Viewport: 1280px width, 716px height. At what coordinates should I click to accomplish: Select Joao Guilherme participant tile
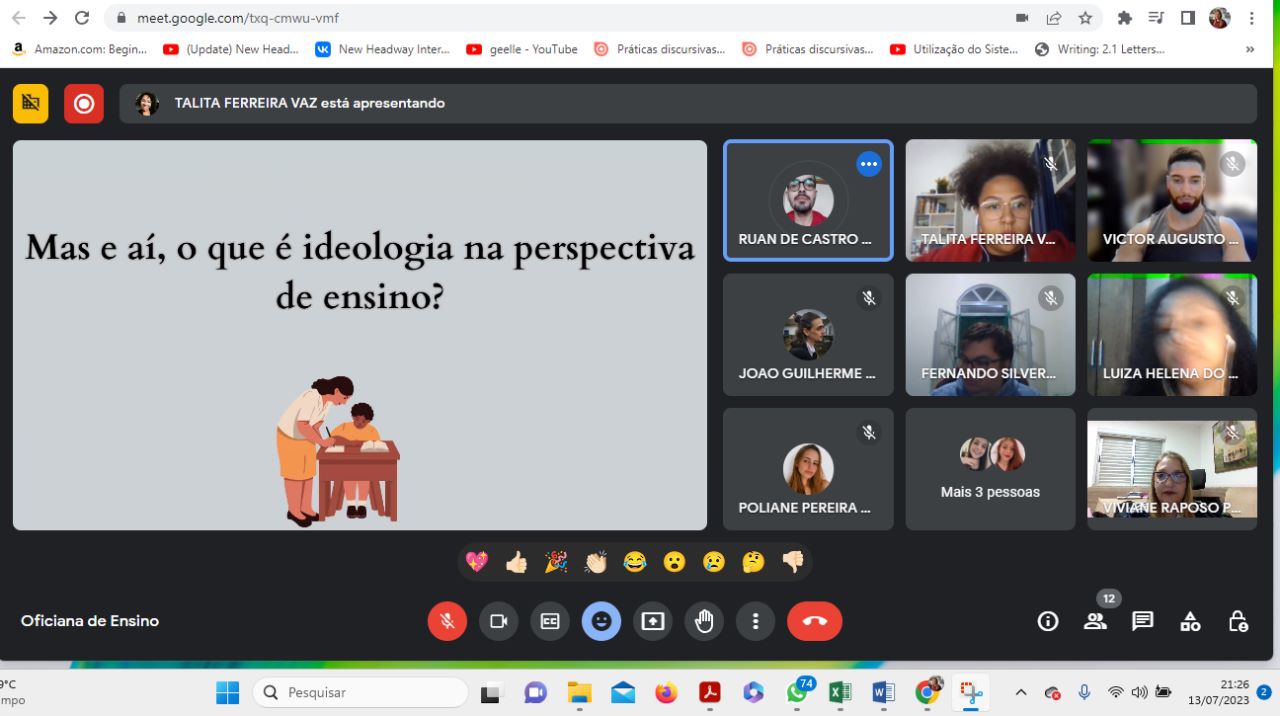pyautogui.click(x=808, y=334)
